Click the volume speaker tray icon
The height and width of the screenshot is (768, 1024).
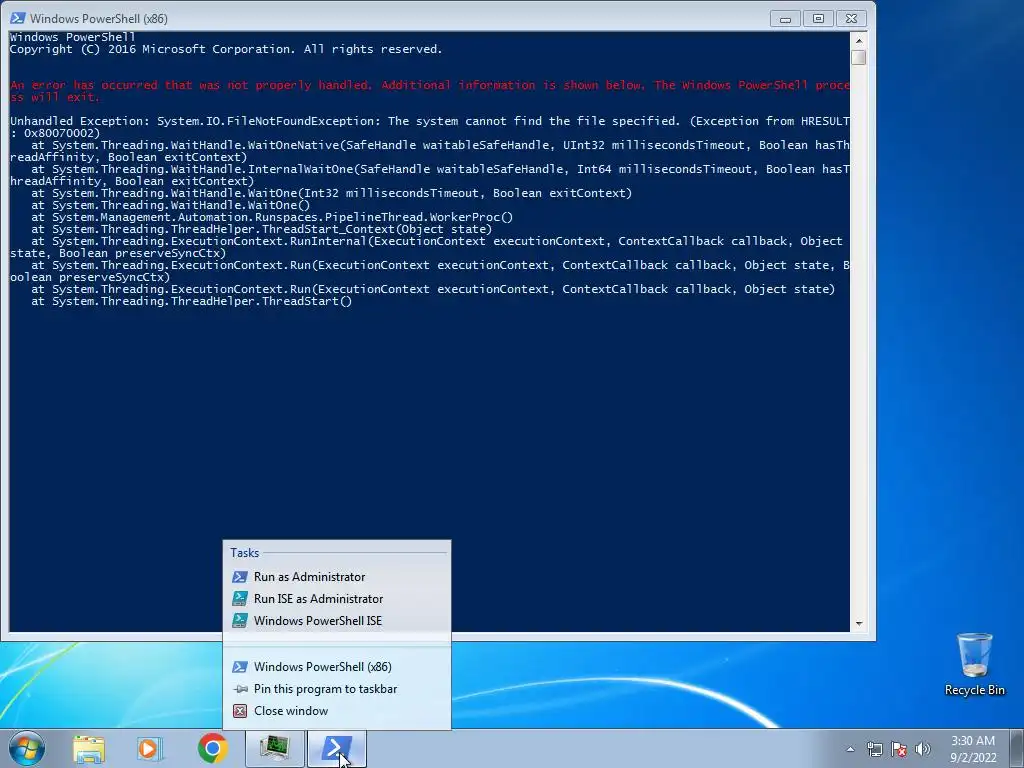coord(922,749)
